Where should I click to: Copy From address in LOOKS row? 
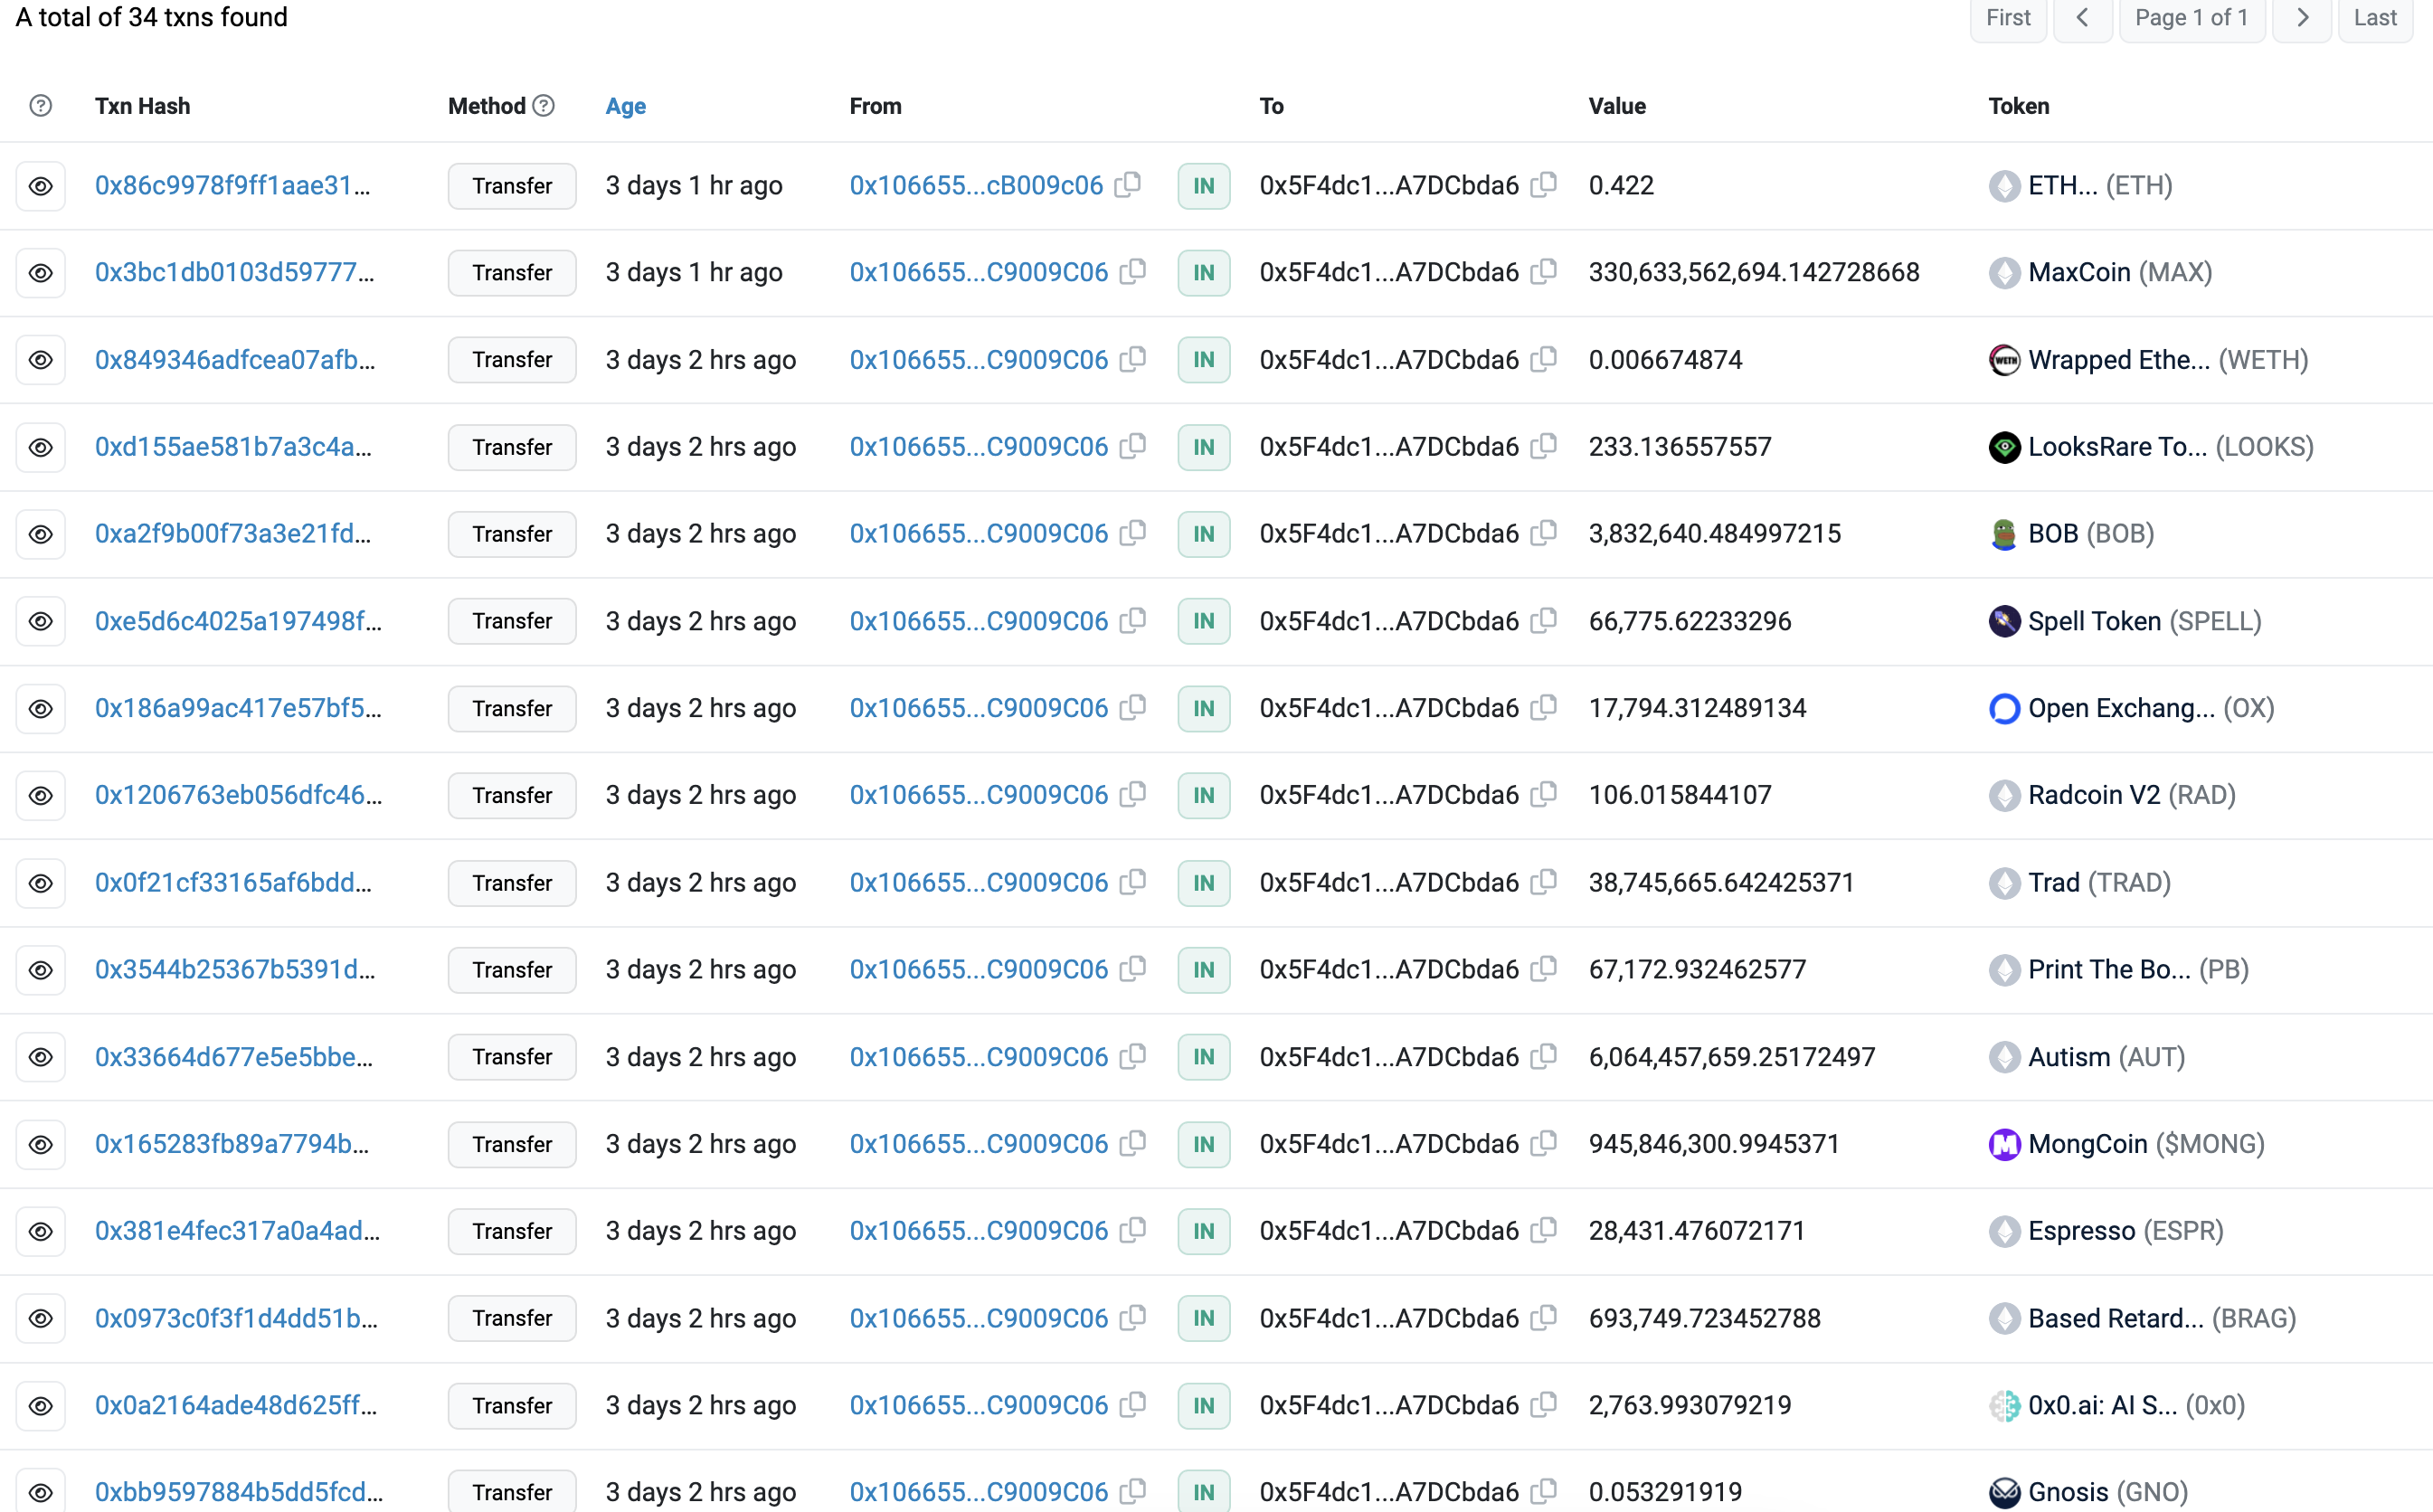[1133, 446]
